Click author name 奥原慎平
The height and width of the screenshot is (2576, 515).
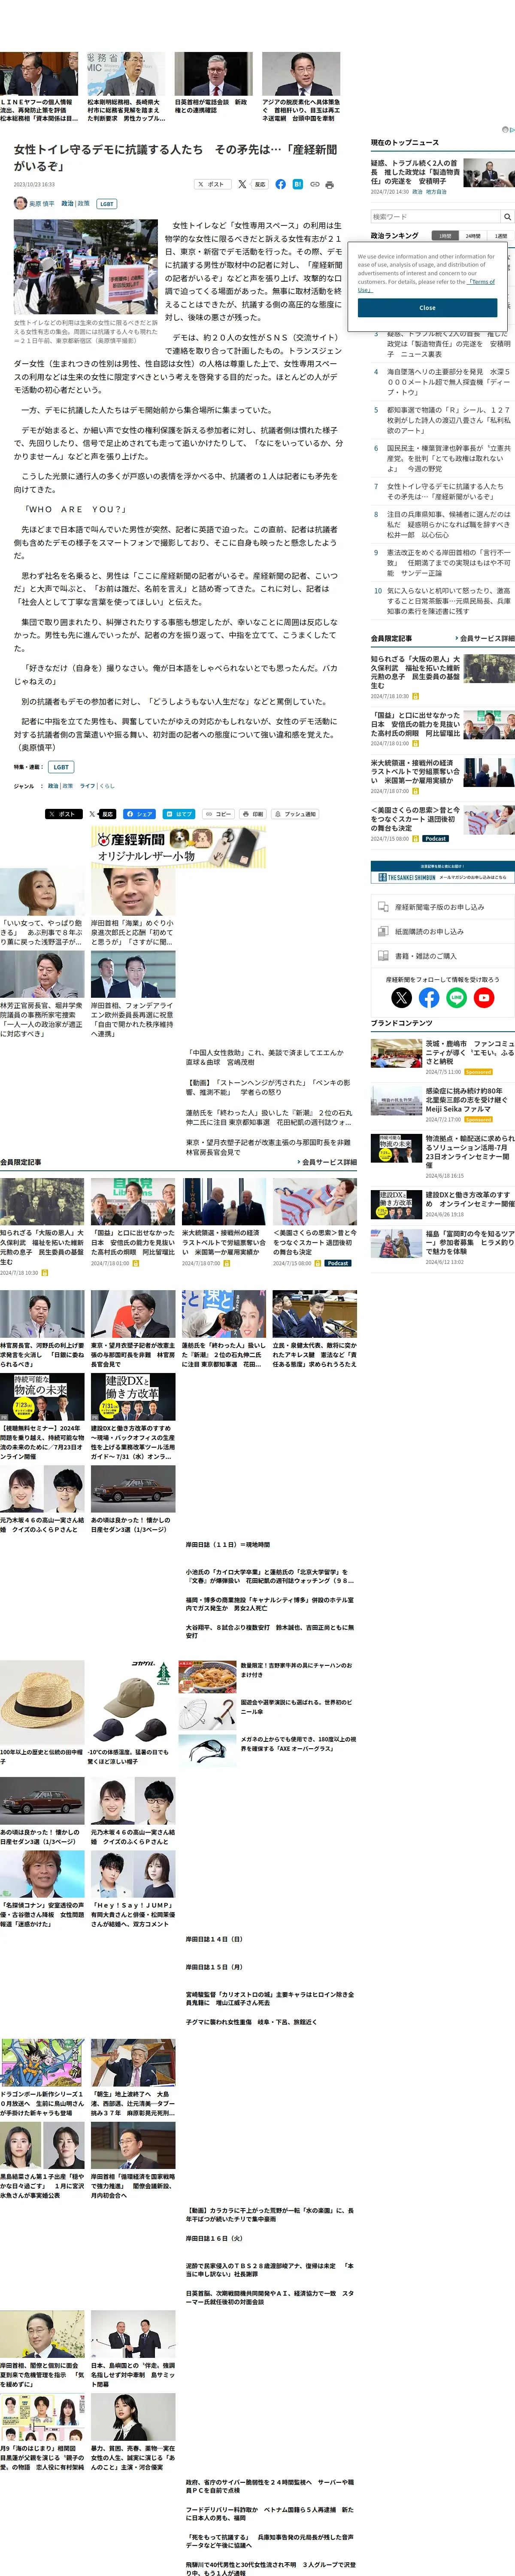42,204
